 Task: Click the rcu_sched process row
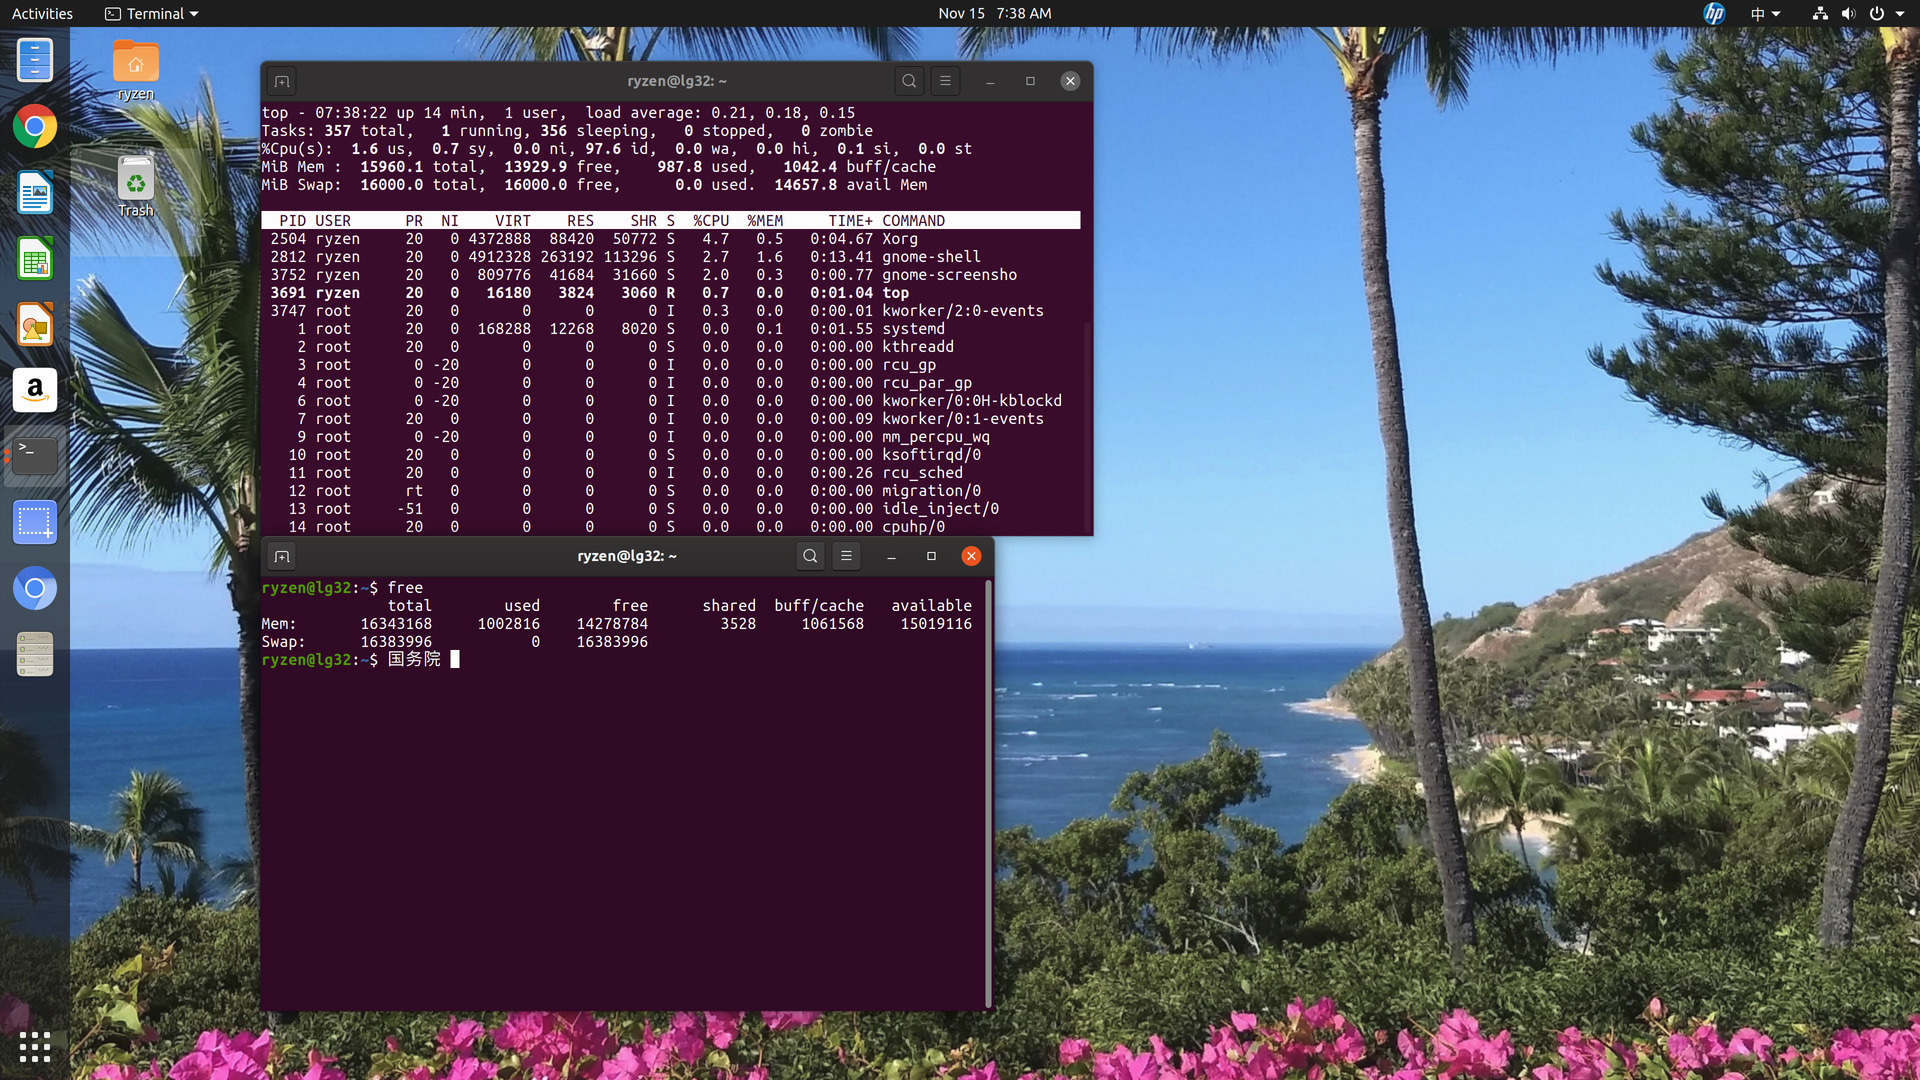670,473
